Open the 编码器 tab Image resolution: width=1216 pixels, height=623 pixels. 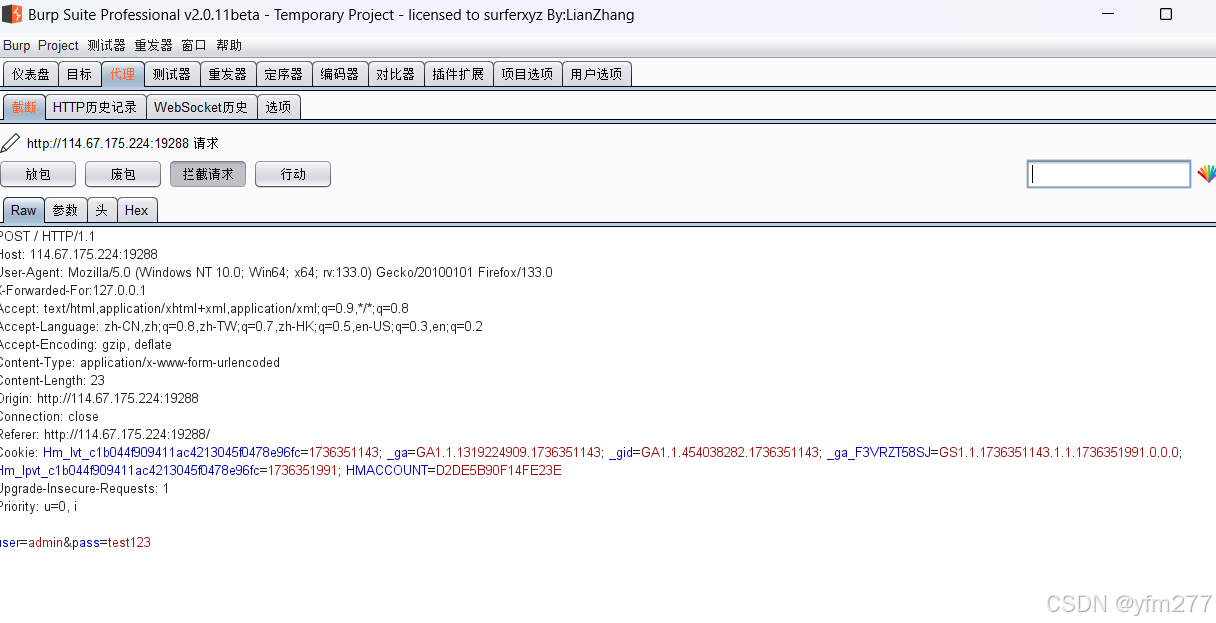tap(340, 74)
